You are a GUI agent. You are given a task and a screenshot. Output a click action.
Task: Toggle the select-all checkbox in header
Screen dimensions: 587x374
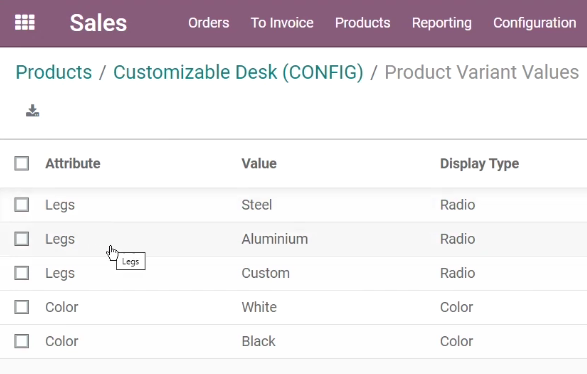(22, 164)
